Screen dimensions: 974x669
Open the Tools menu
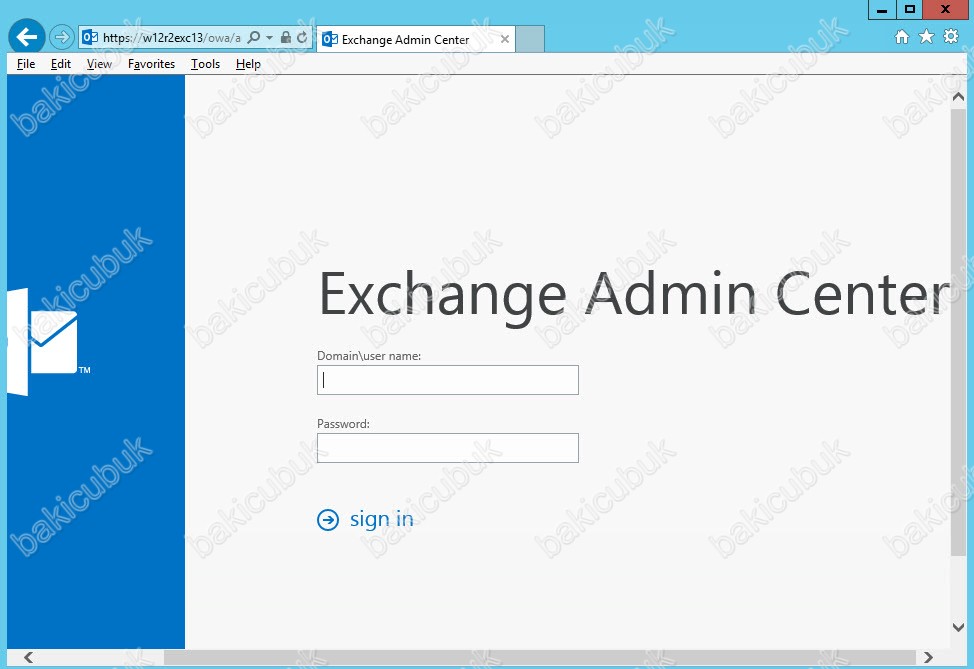click(206, 64)
